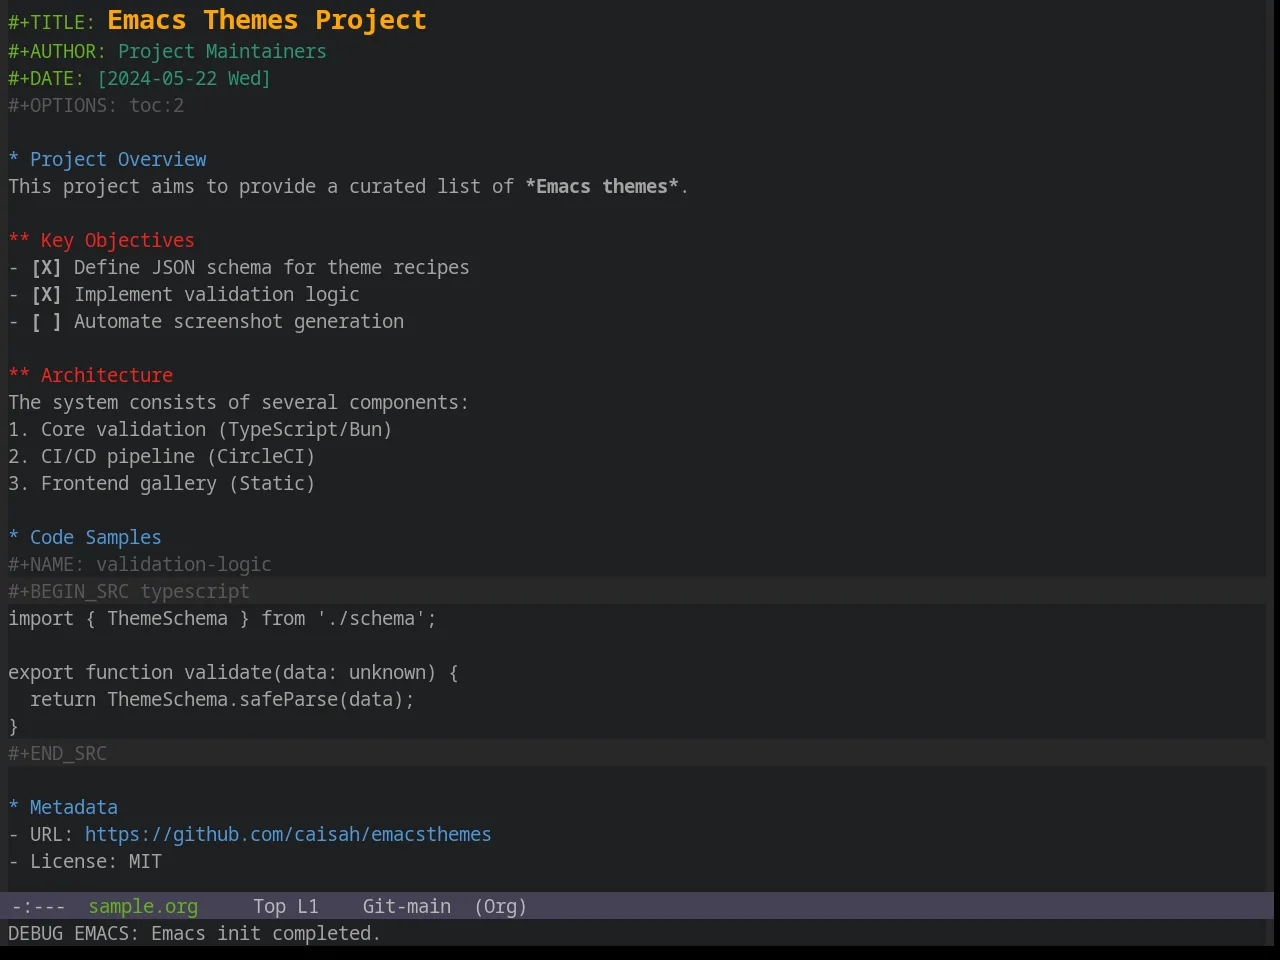Click the '#+AUTHOR:' keyword
1280x960 pixels.
57,52
